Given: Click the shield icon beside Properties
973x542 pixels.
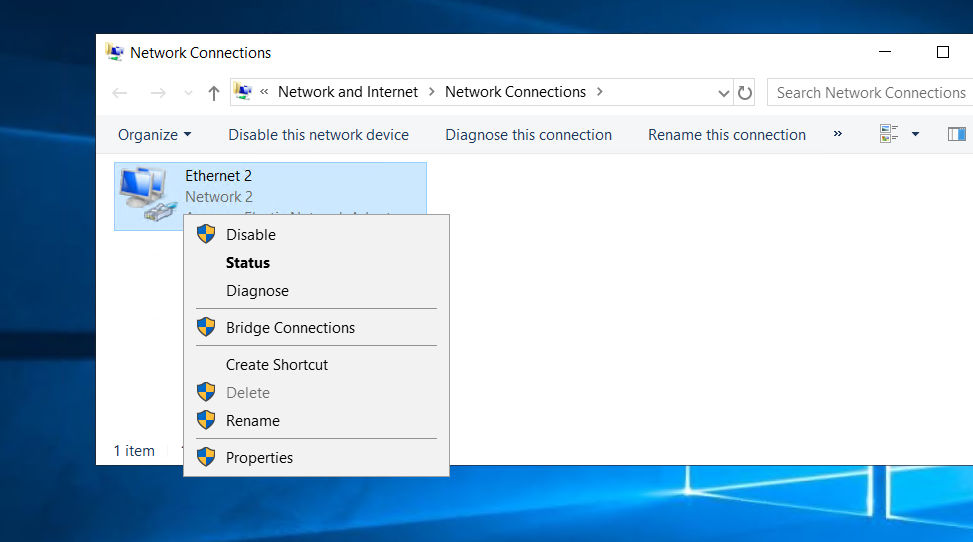Looking at the screenshot, I should click(x=206, y=457).
